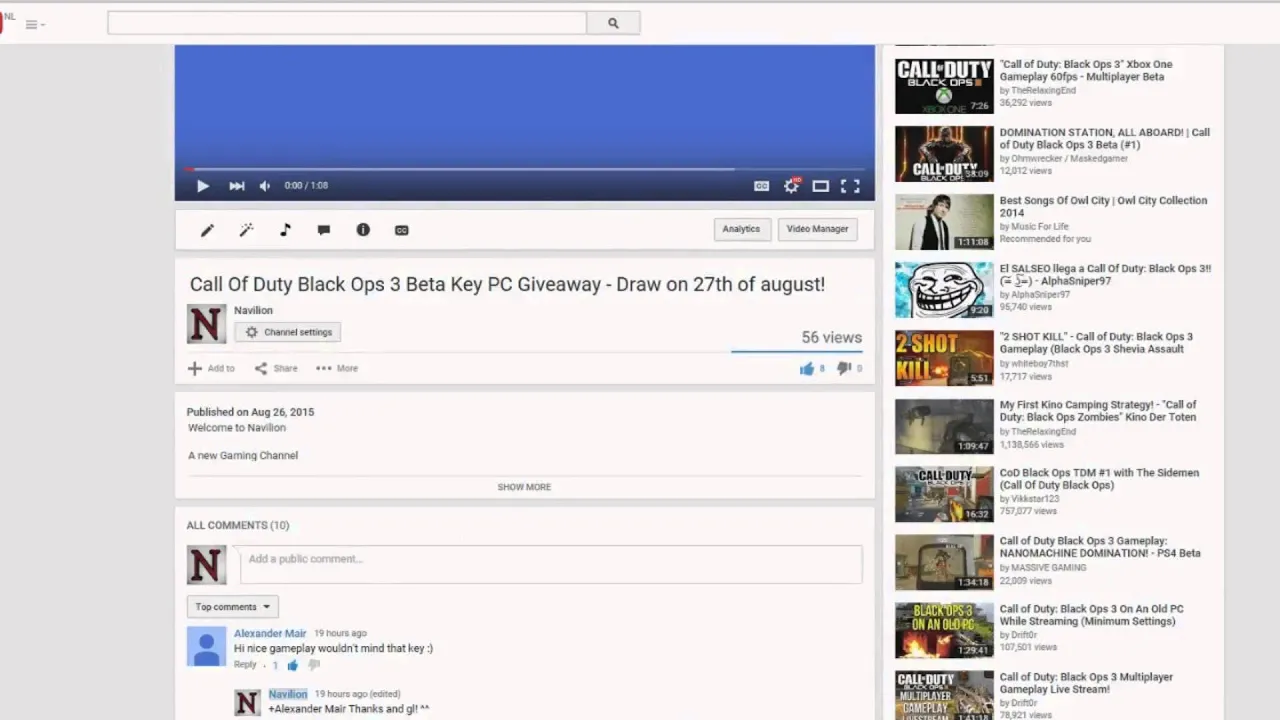The image size is (1280, 720).
Task: Play the video
Action: point(202,186)
